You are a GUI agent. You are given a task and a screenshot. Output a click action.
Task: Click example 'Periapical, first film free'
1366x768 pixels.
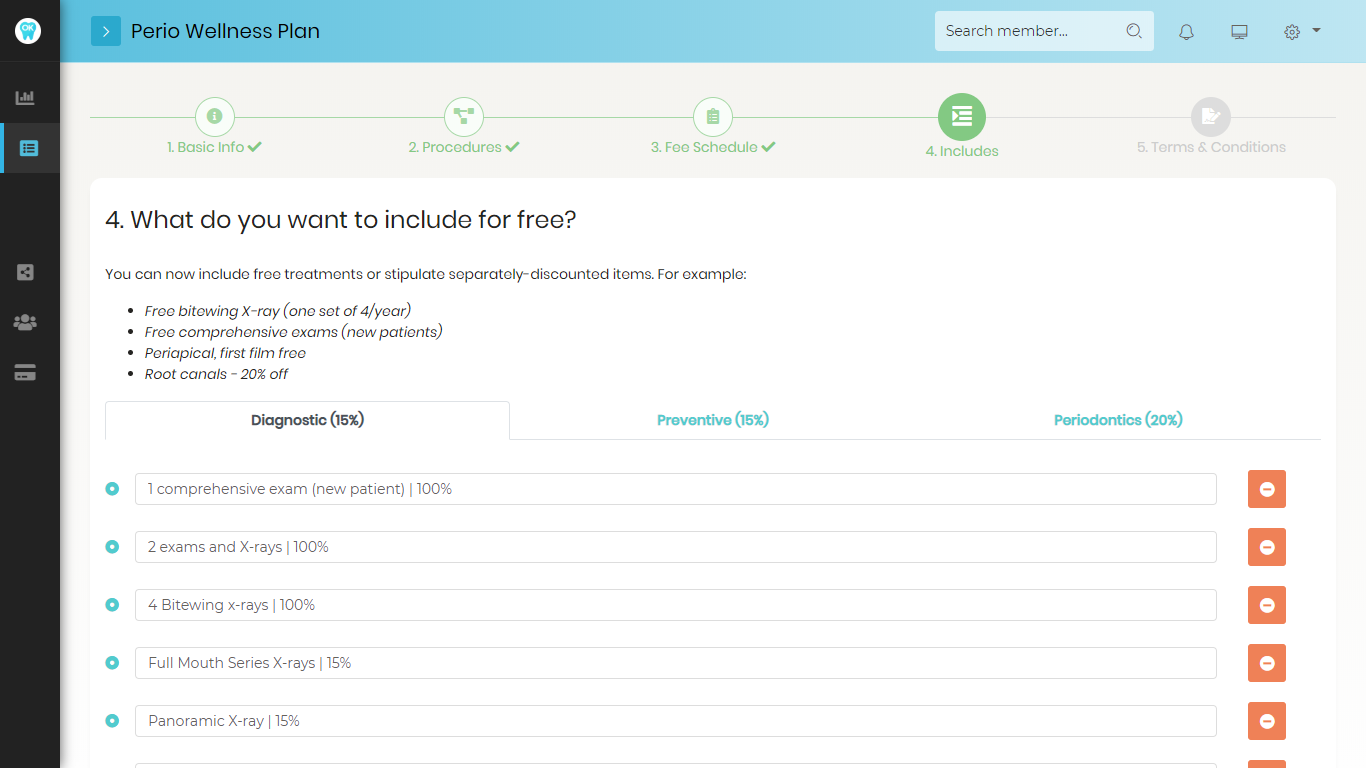pyautogui.click(x=225, y=353)
